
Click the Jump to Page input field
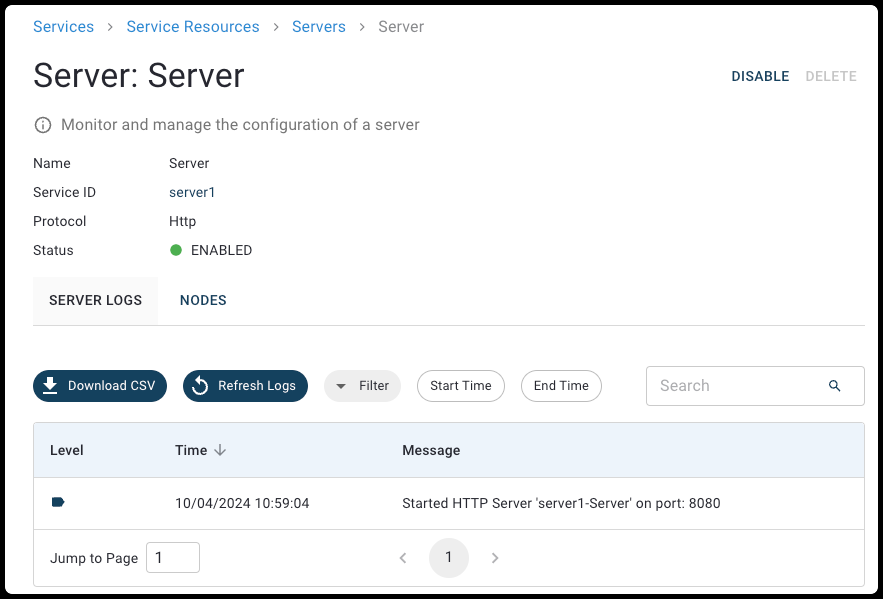point(173,558)
